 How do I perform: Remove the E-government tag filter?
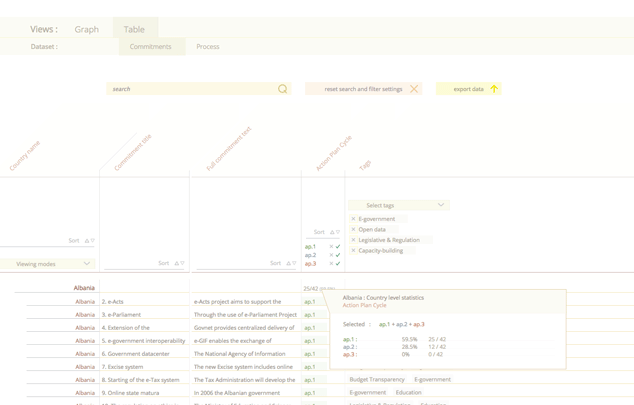(353, 219)
